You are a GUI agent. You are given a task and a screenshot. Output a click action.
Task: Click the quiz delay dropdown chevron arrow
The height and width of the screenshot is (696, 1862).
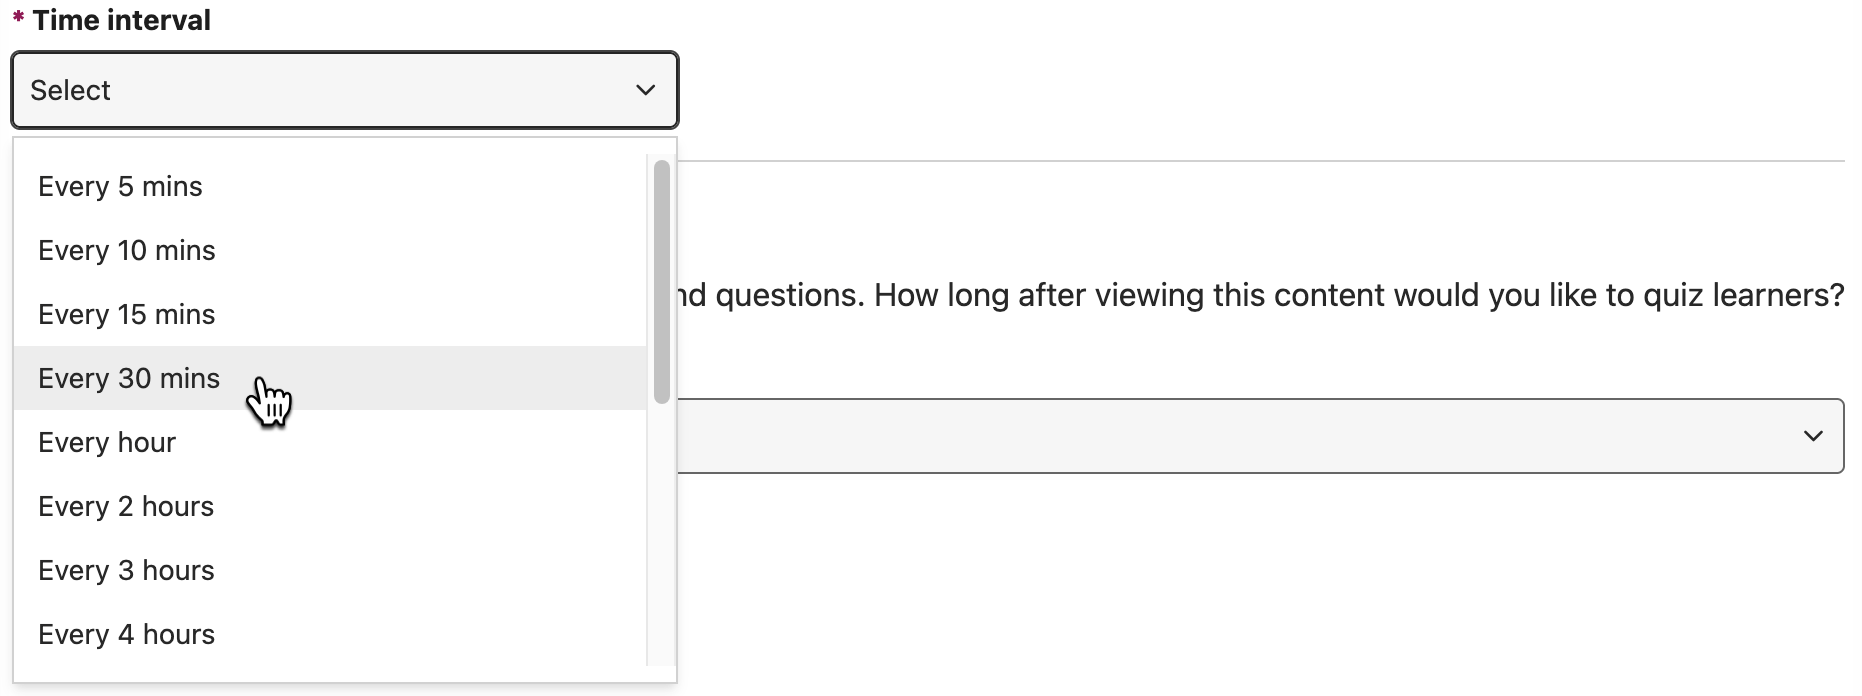pyautogui.click(x=1812, y=436)
